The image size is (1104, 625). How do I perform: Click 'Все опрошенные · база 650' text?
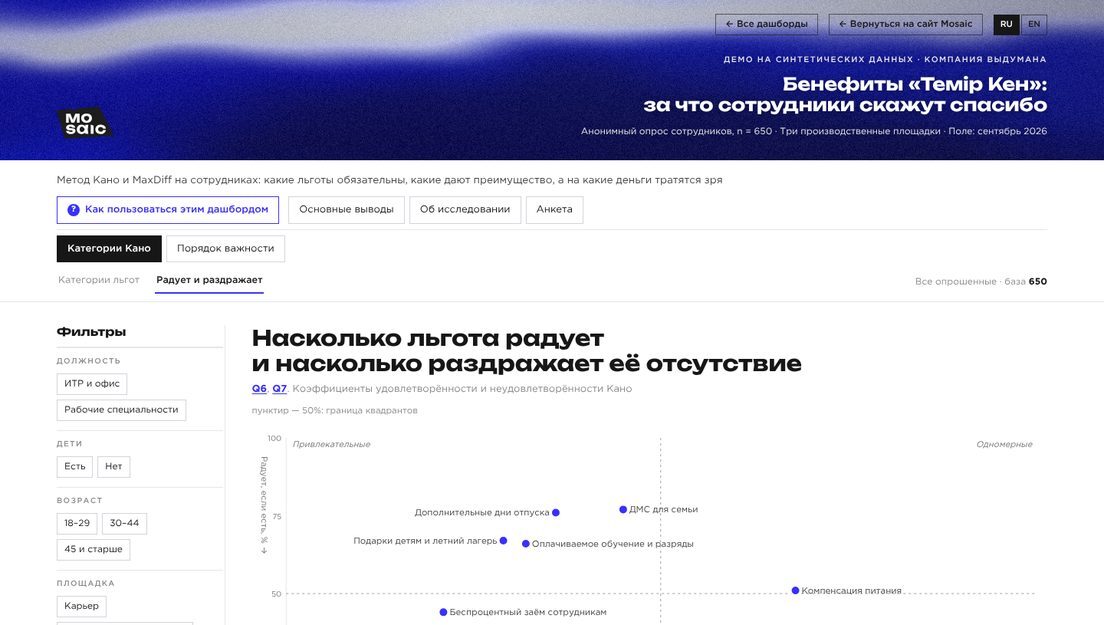(981, 282)
